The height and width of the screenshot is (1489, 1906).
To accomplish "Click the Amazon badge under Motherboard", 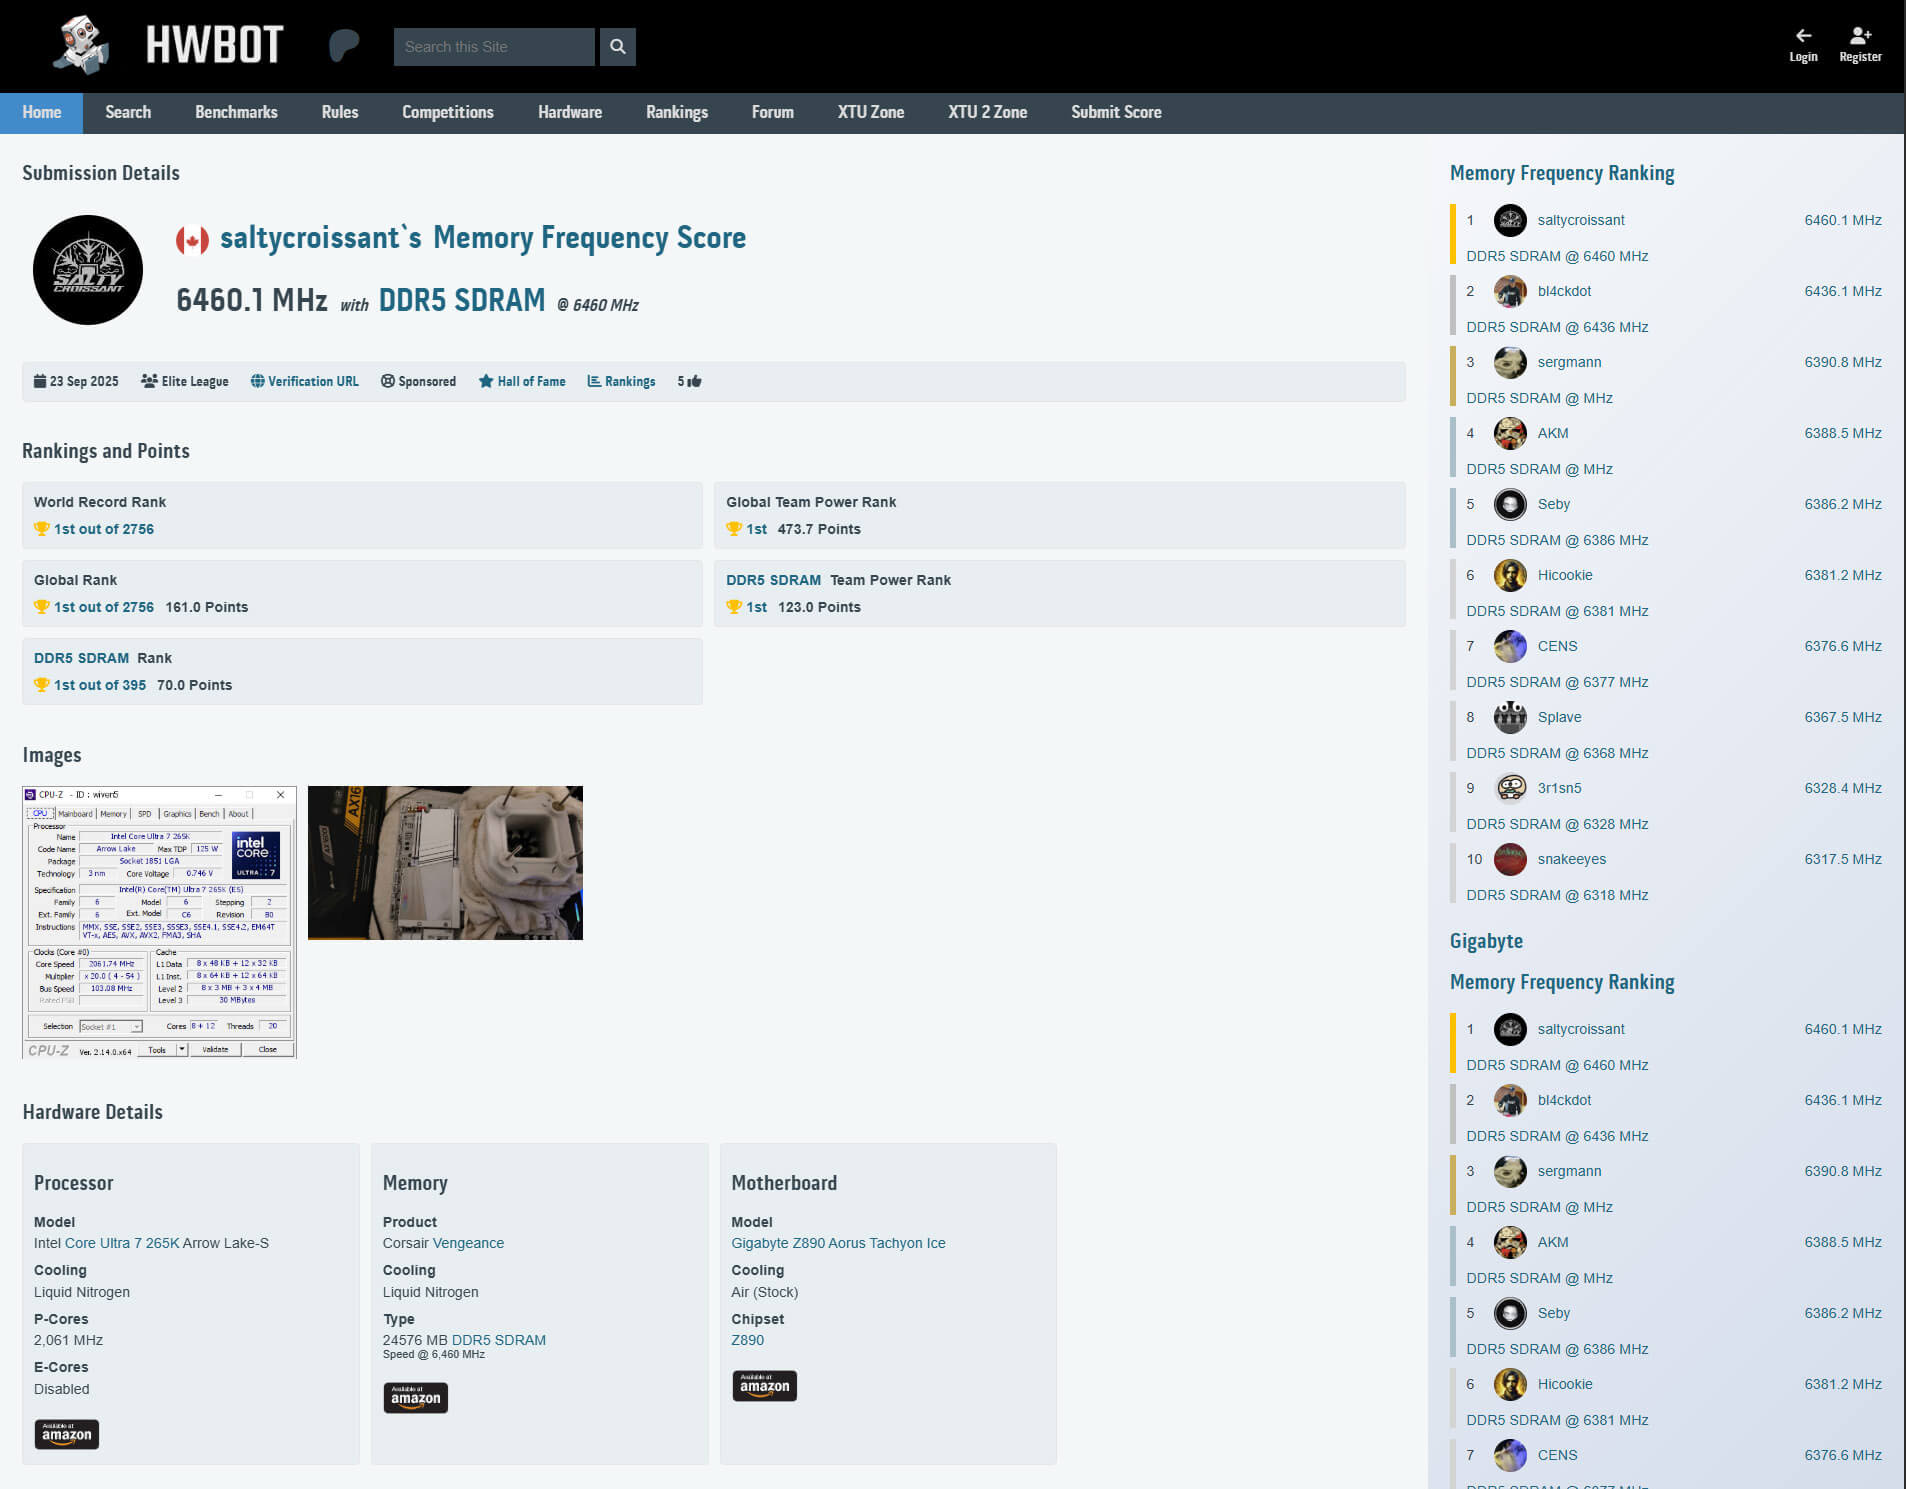I will coord(765,1385).
